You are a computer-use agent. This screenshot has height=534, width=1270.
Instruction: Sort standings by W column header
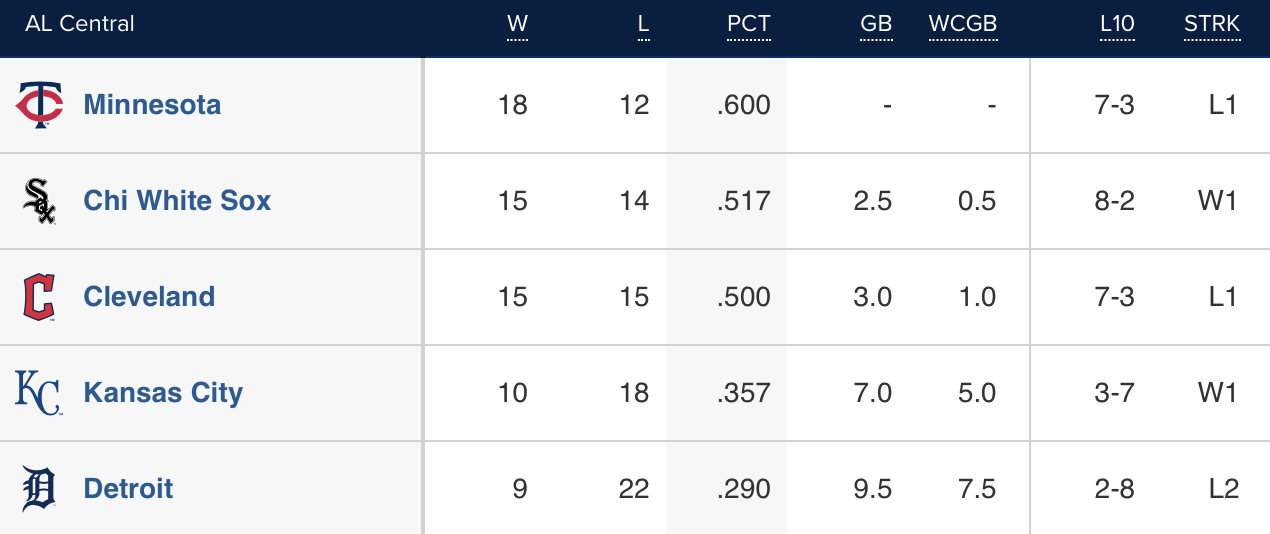[x=517, y=24]
